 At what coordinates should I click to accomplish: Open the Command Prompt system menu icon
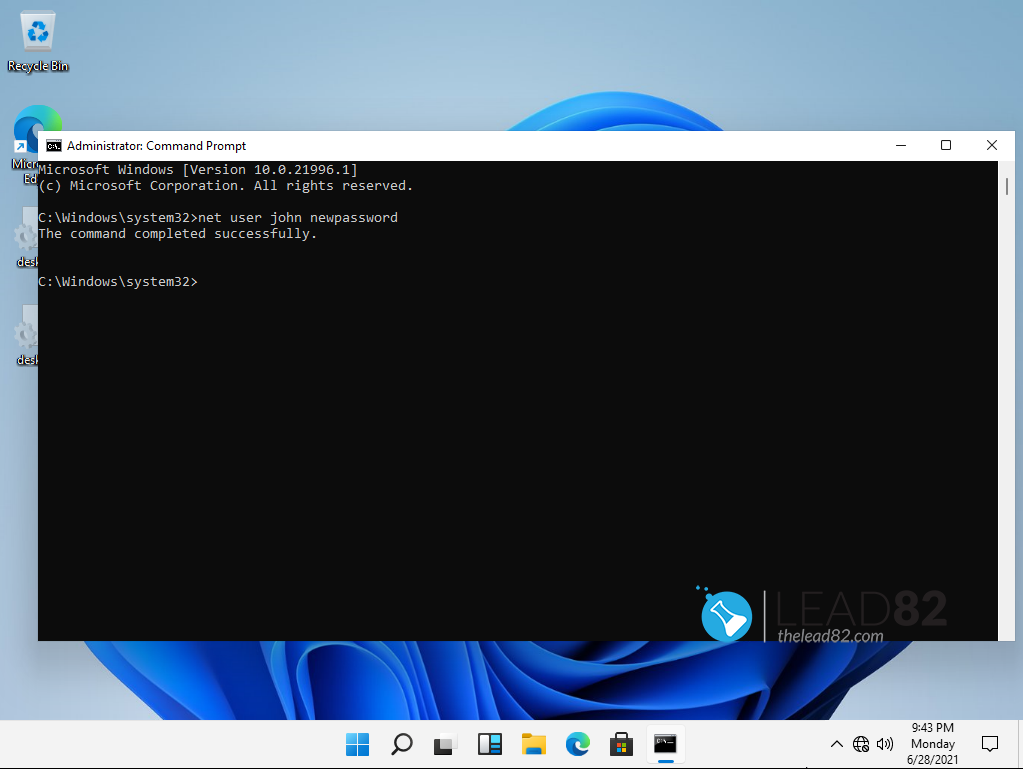(x=53, y=145)
